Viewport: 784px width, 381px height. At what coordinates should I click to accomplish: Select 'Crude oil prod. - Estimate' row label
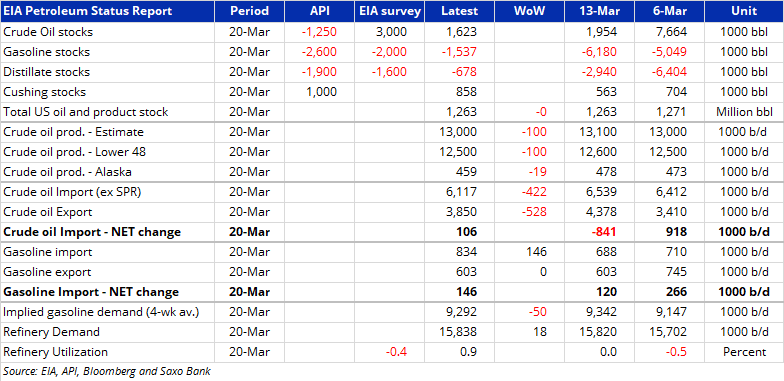pos(74,132)
